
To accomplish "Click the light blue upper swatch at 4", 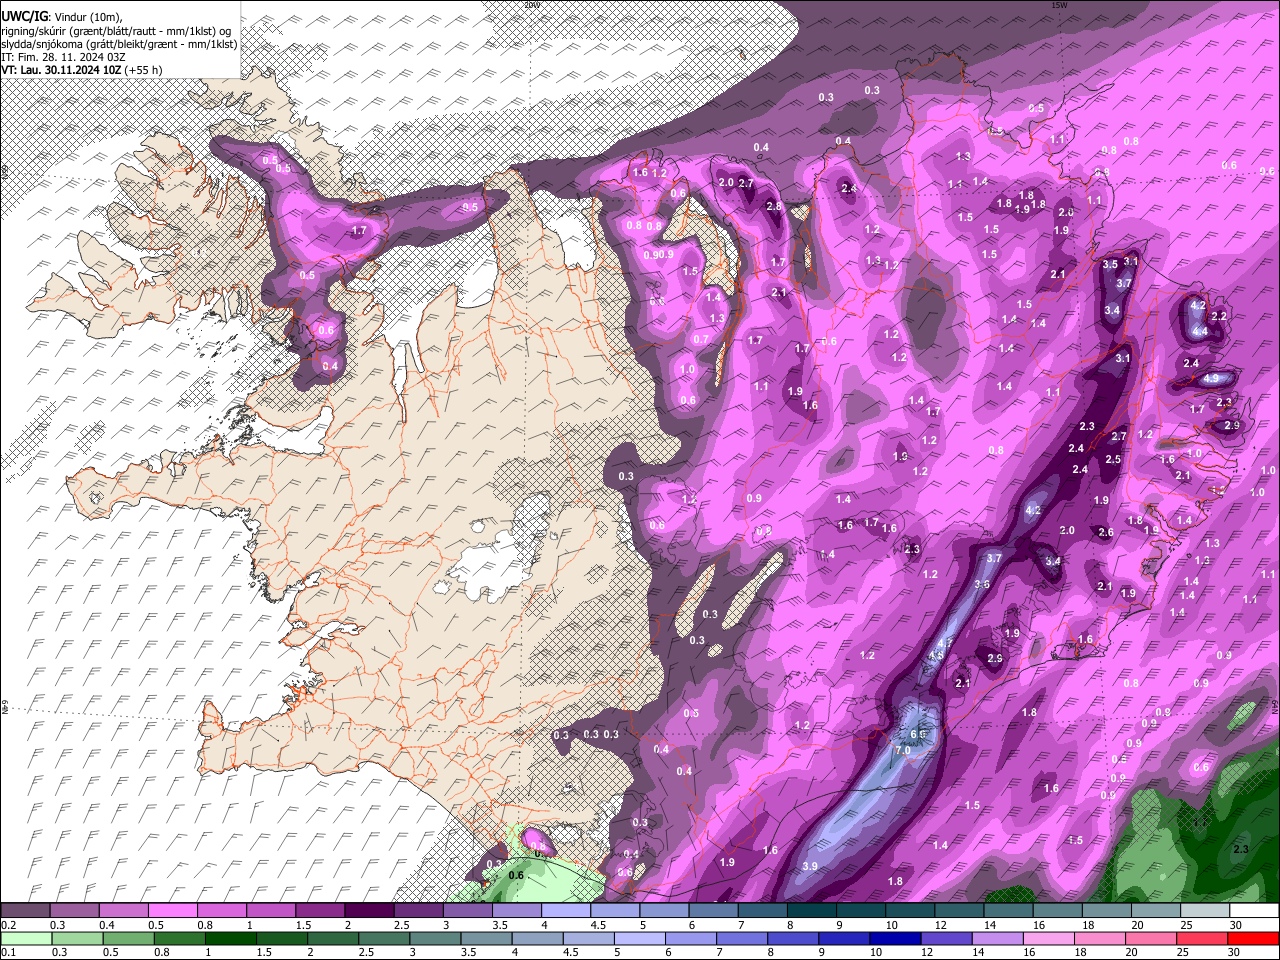I will tap(566, 911).
